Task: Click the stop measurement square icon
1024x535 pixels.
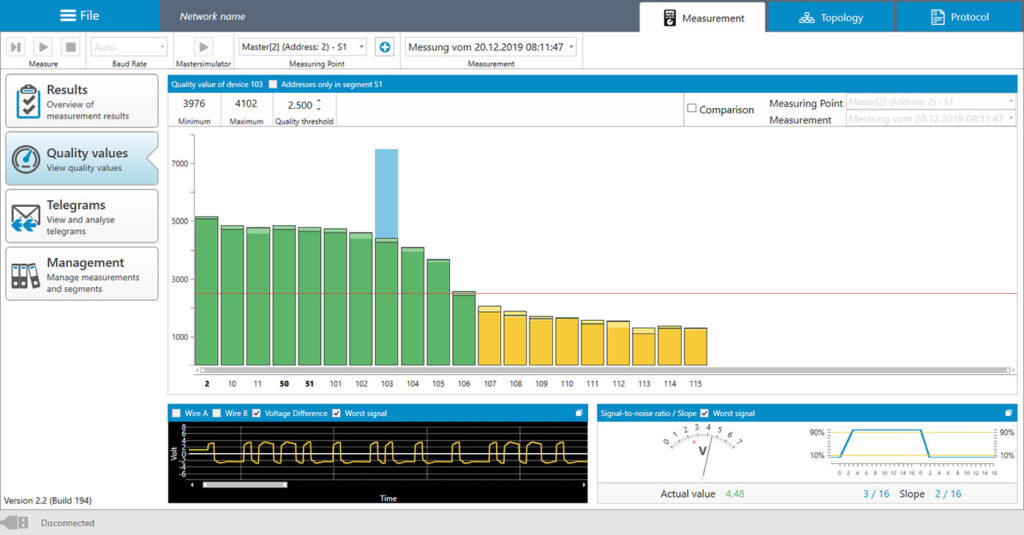Action: tap(70, 47)
